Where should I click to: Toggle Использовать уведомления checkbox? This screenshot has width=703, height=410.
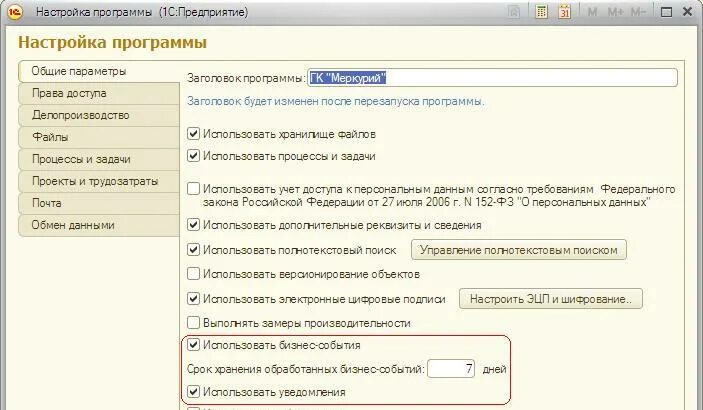[193, 392]
